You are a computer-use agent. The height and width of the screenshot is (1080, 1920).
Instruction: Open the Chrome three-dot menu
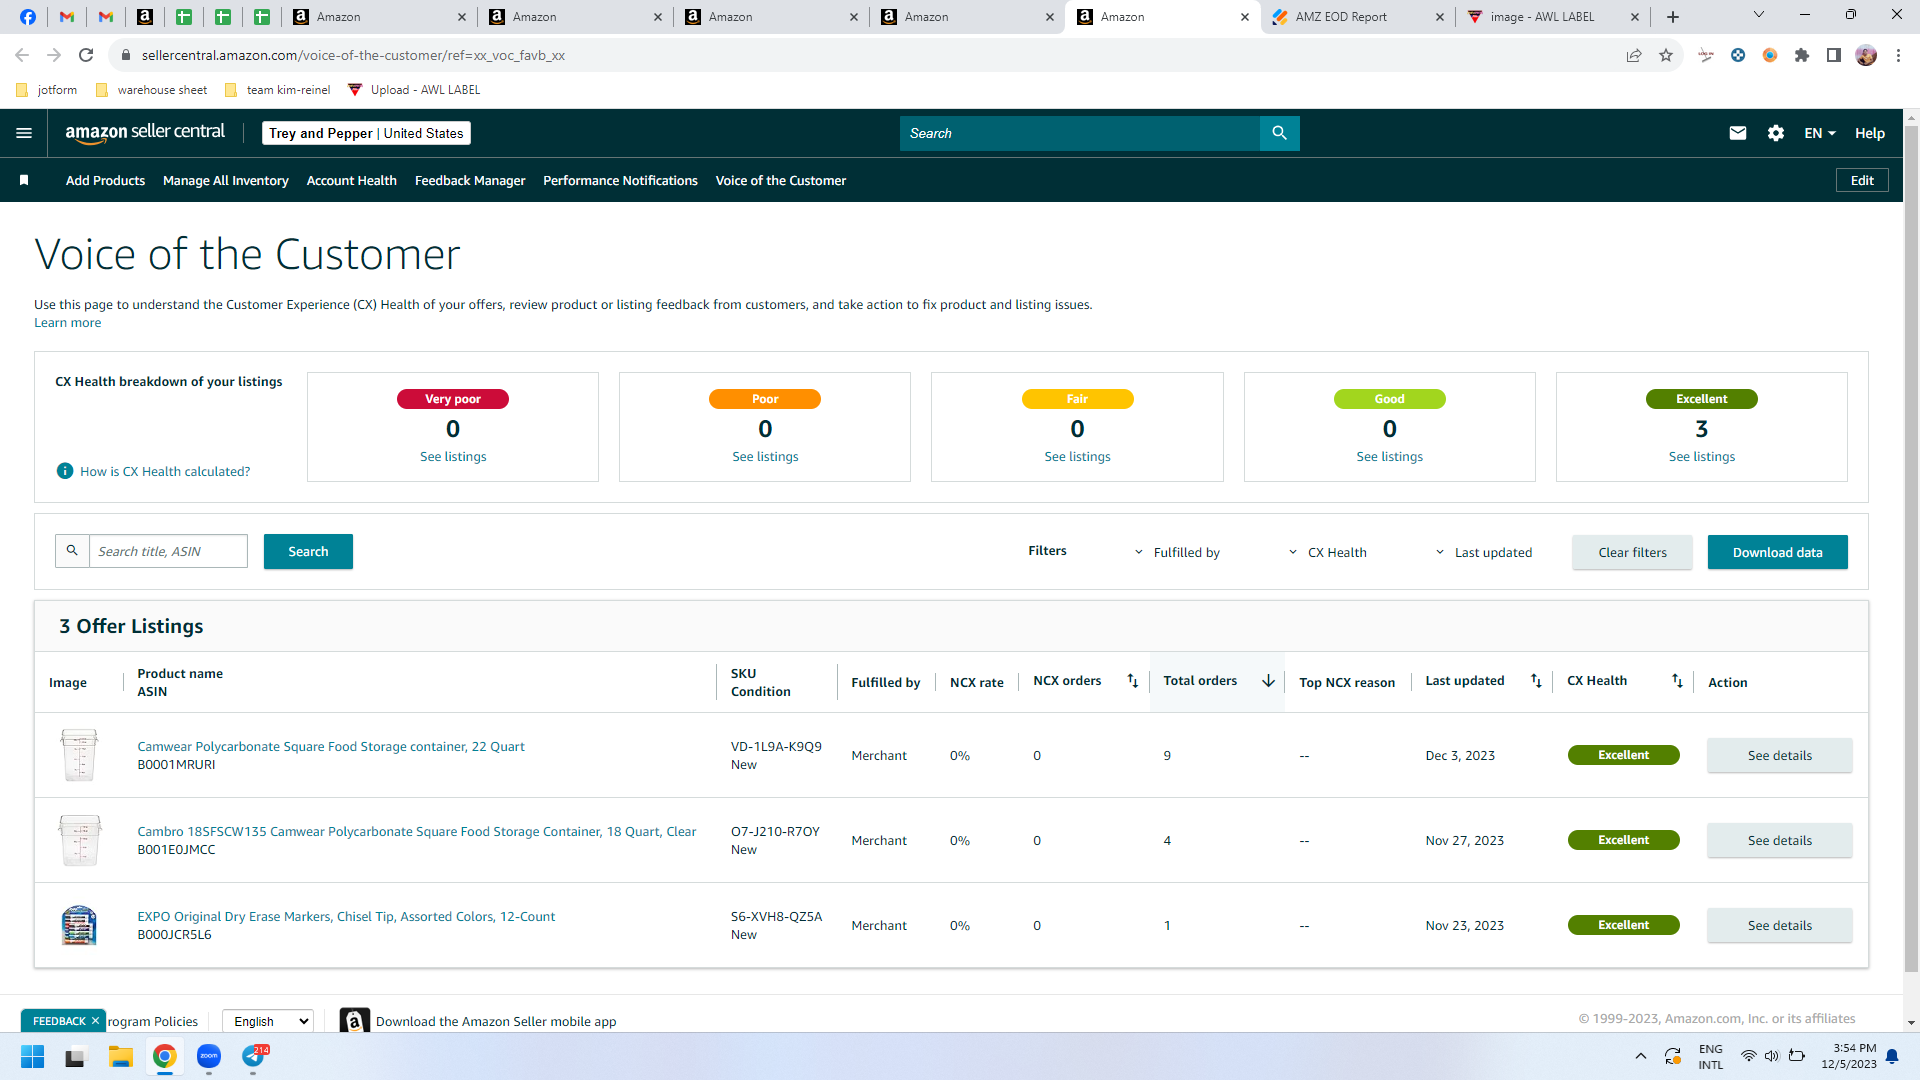pyautogui.click(x=1898, y=55)
